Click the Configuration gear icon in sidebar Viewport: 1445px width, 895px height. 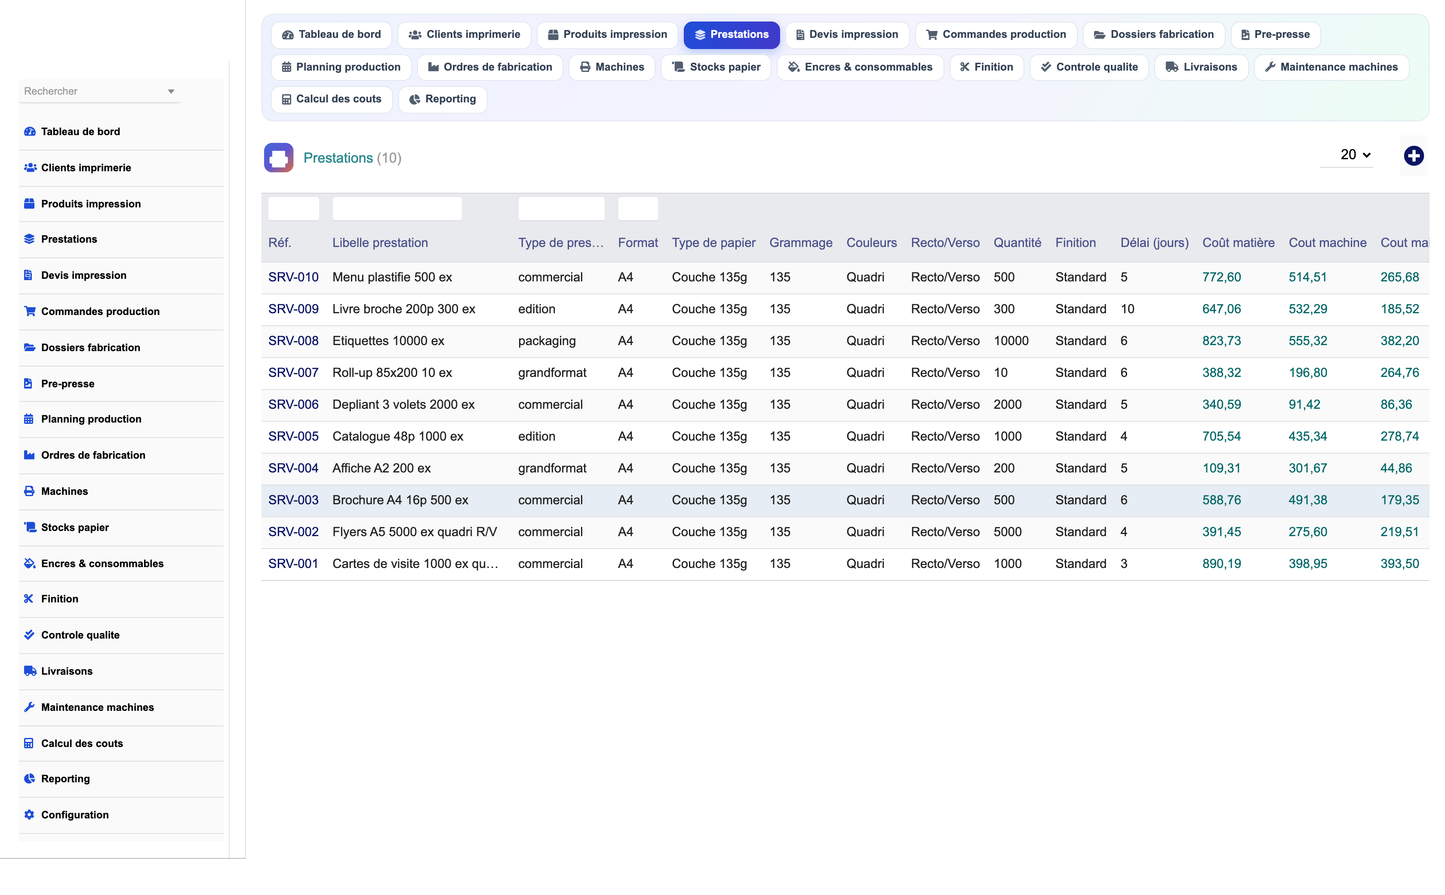point(29,815)
